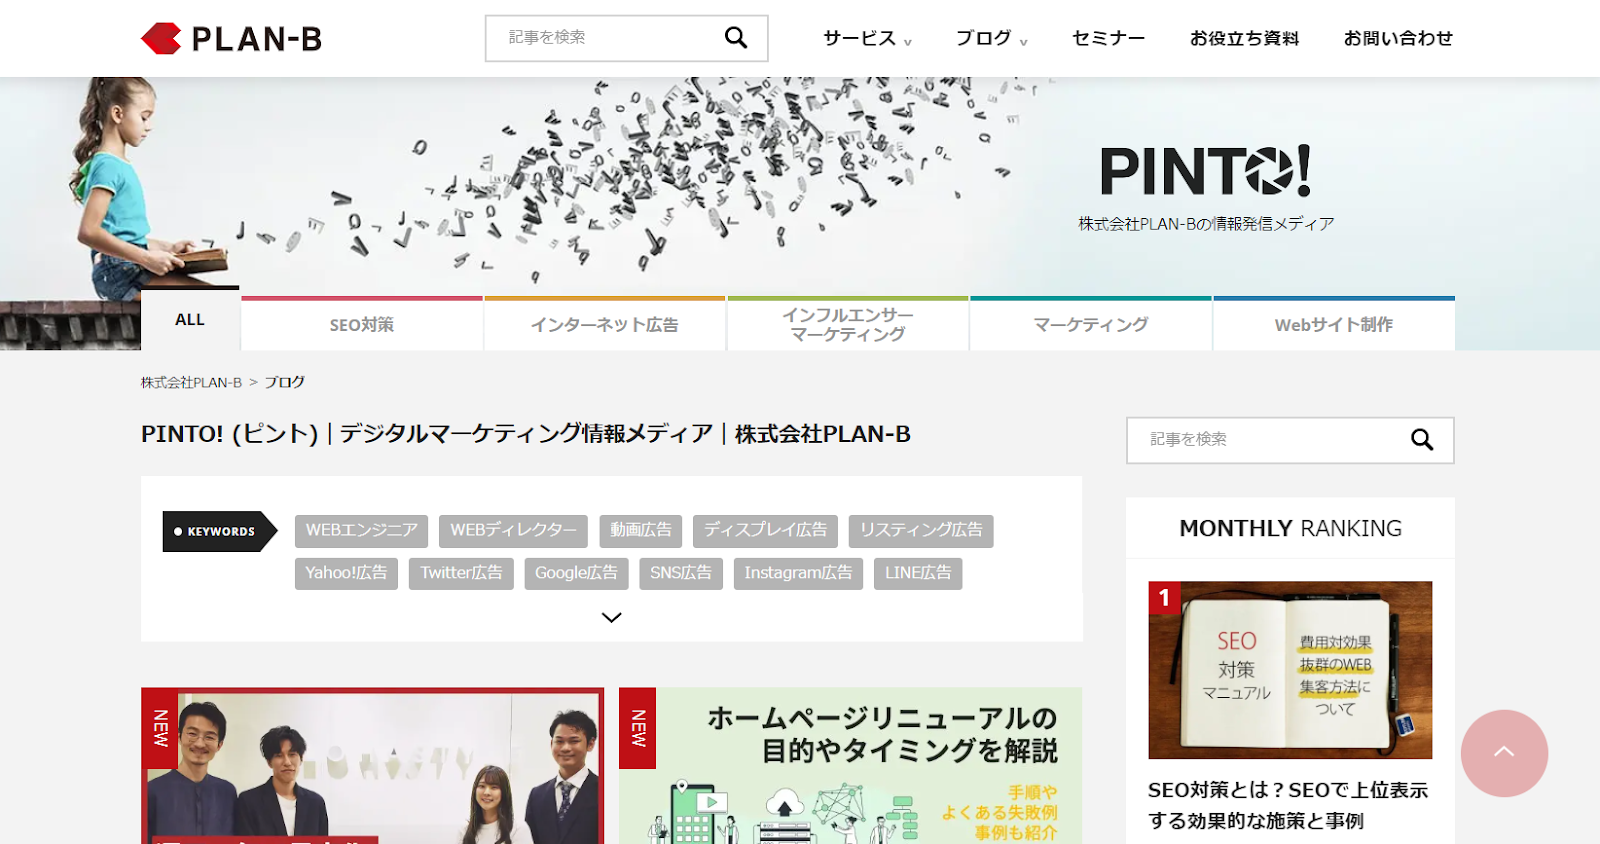The image size is (1600, 844).
Task: Select the Google広告 keyword tag
Action: click(x=576, y=573)
